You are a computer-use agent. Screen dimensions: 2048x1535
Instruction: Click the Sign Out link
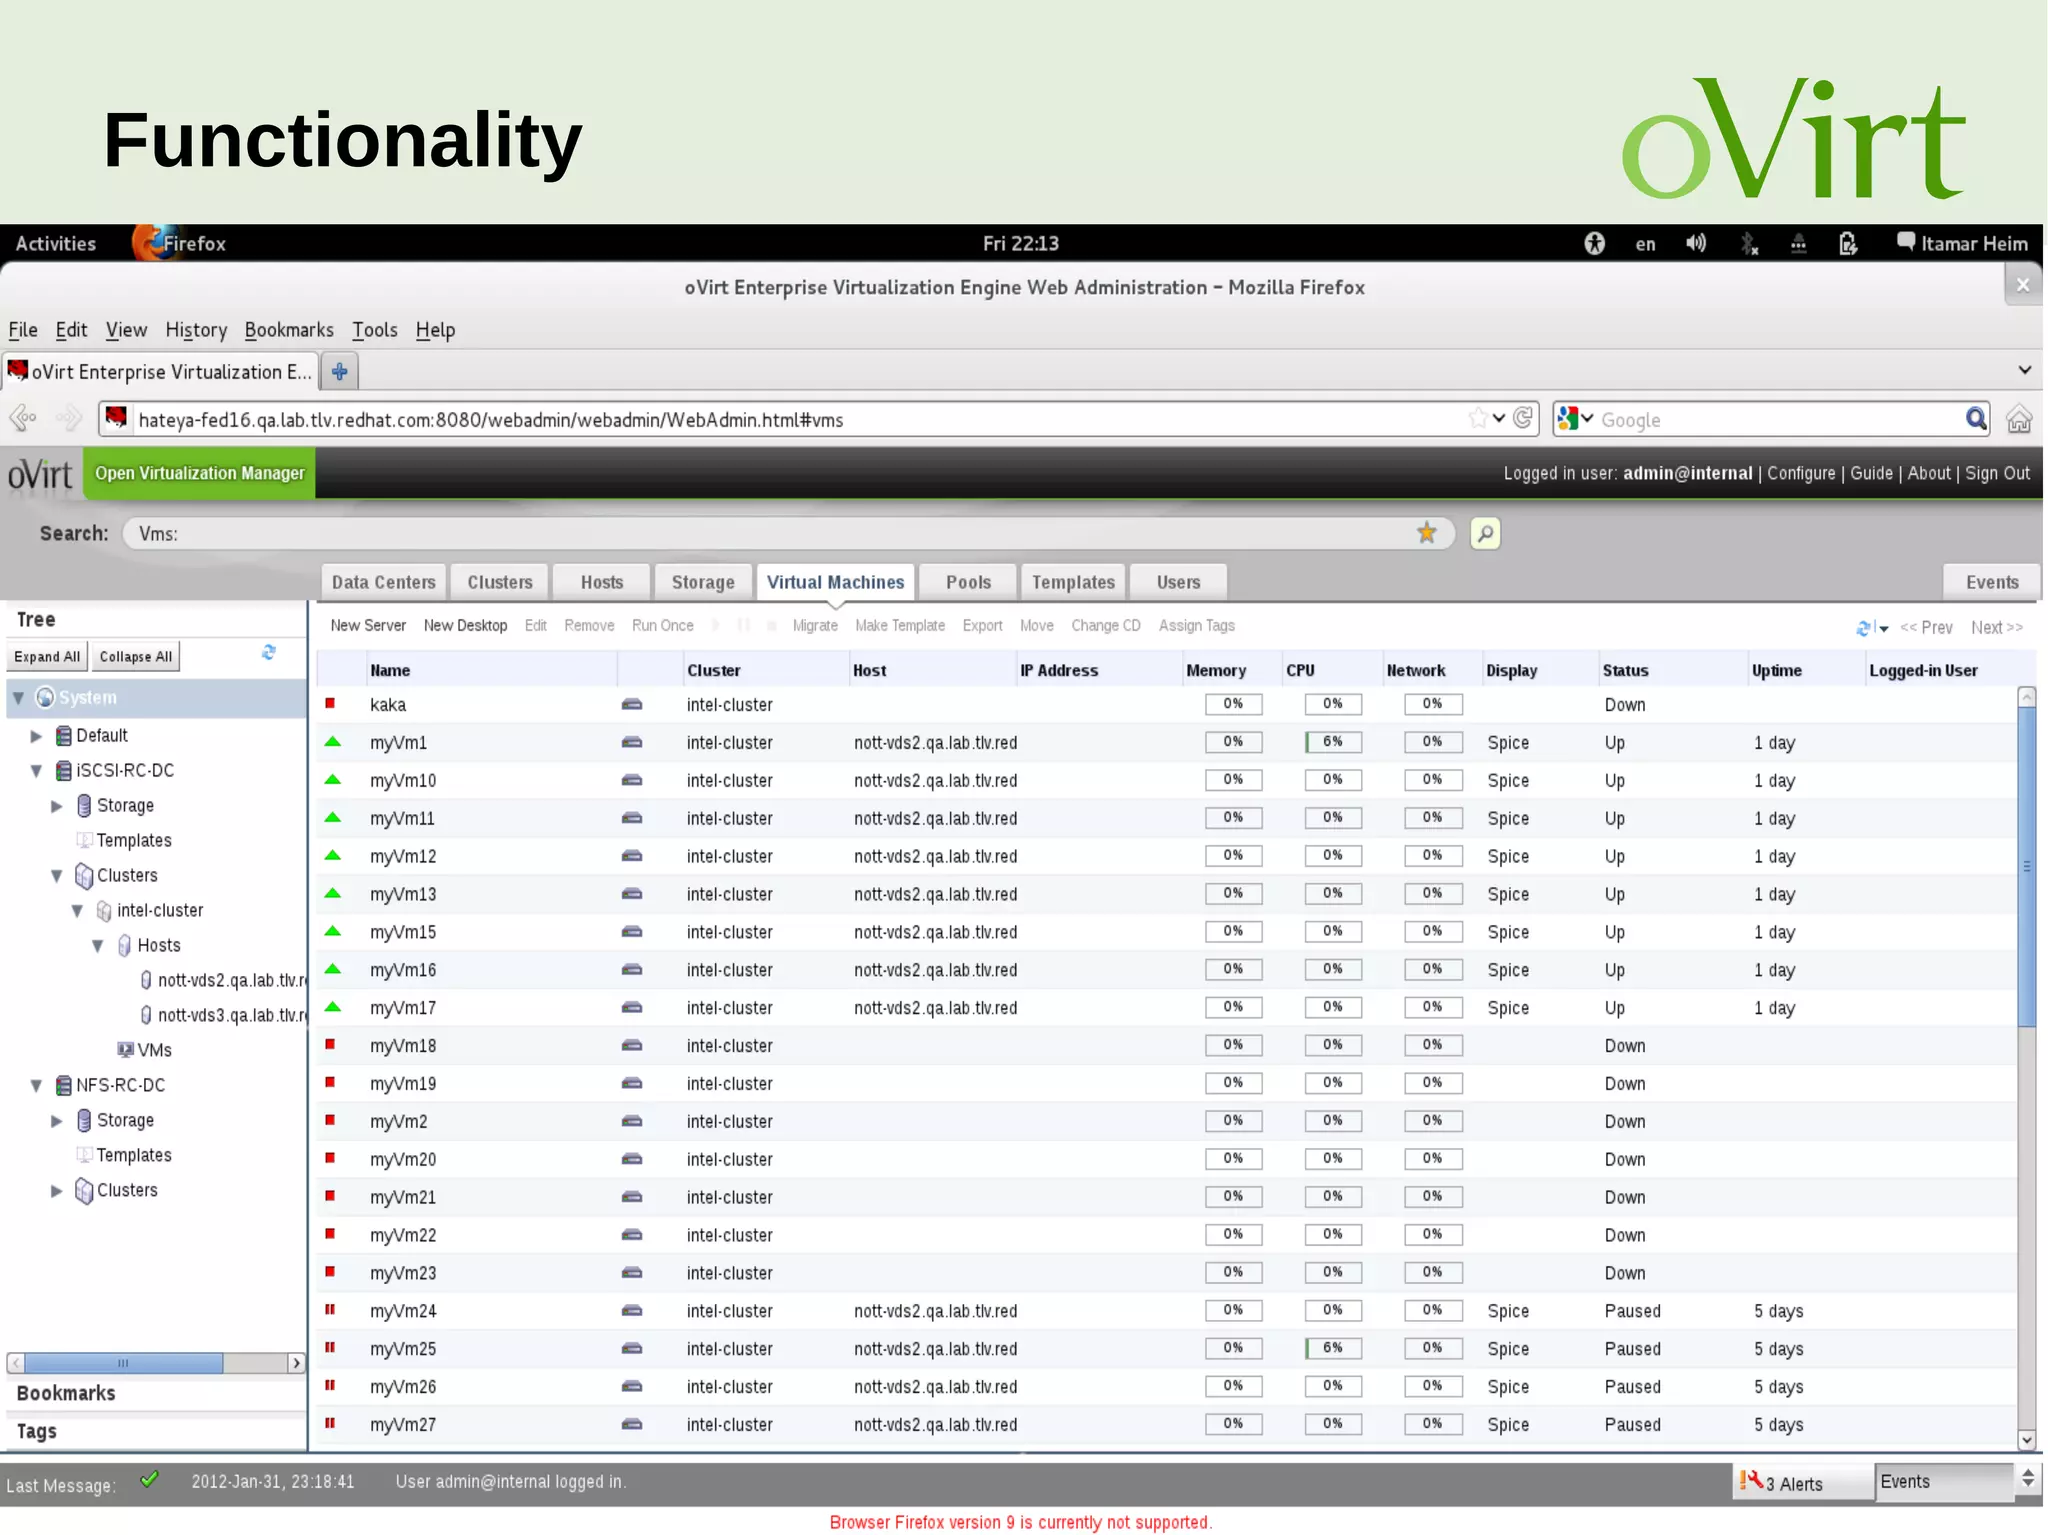1997,473
